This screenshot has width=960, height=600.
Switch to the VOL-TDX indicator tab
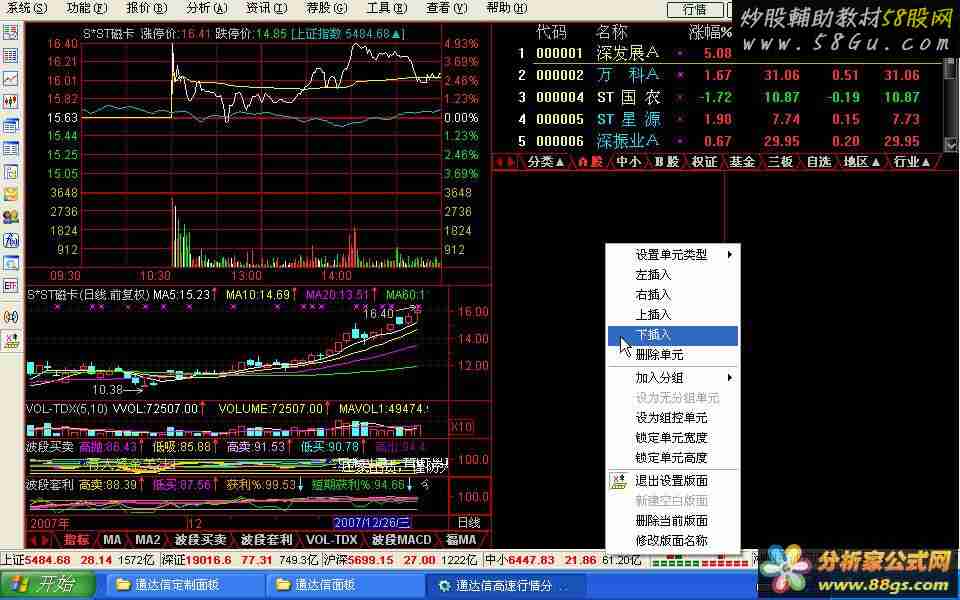tap(332, 540)
